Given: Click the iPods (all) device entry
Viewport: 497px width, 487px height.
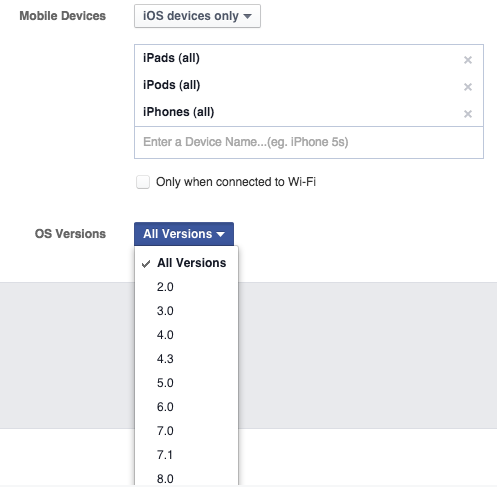Looking at the screenshot, I should (172, 85).
